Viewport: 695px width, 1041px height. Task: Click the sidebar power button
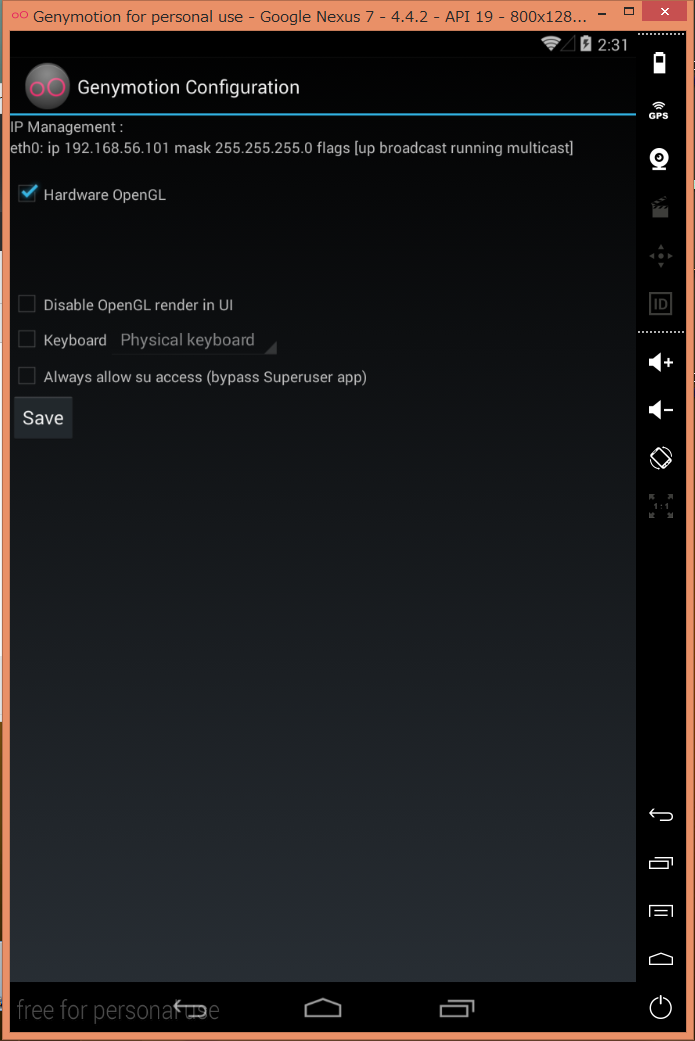[660, 1006]
